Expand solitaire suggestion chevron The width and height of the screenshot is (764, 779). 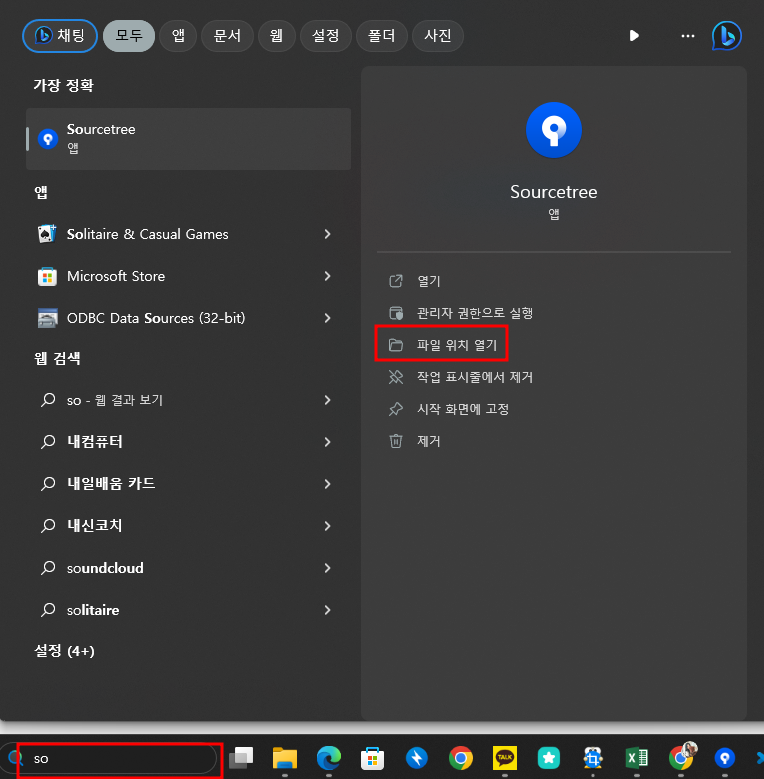click(327, 610)
